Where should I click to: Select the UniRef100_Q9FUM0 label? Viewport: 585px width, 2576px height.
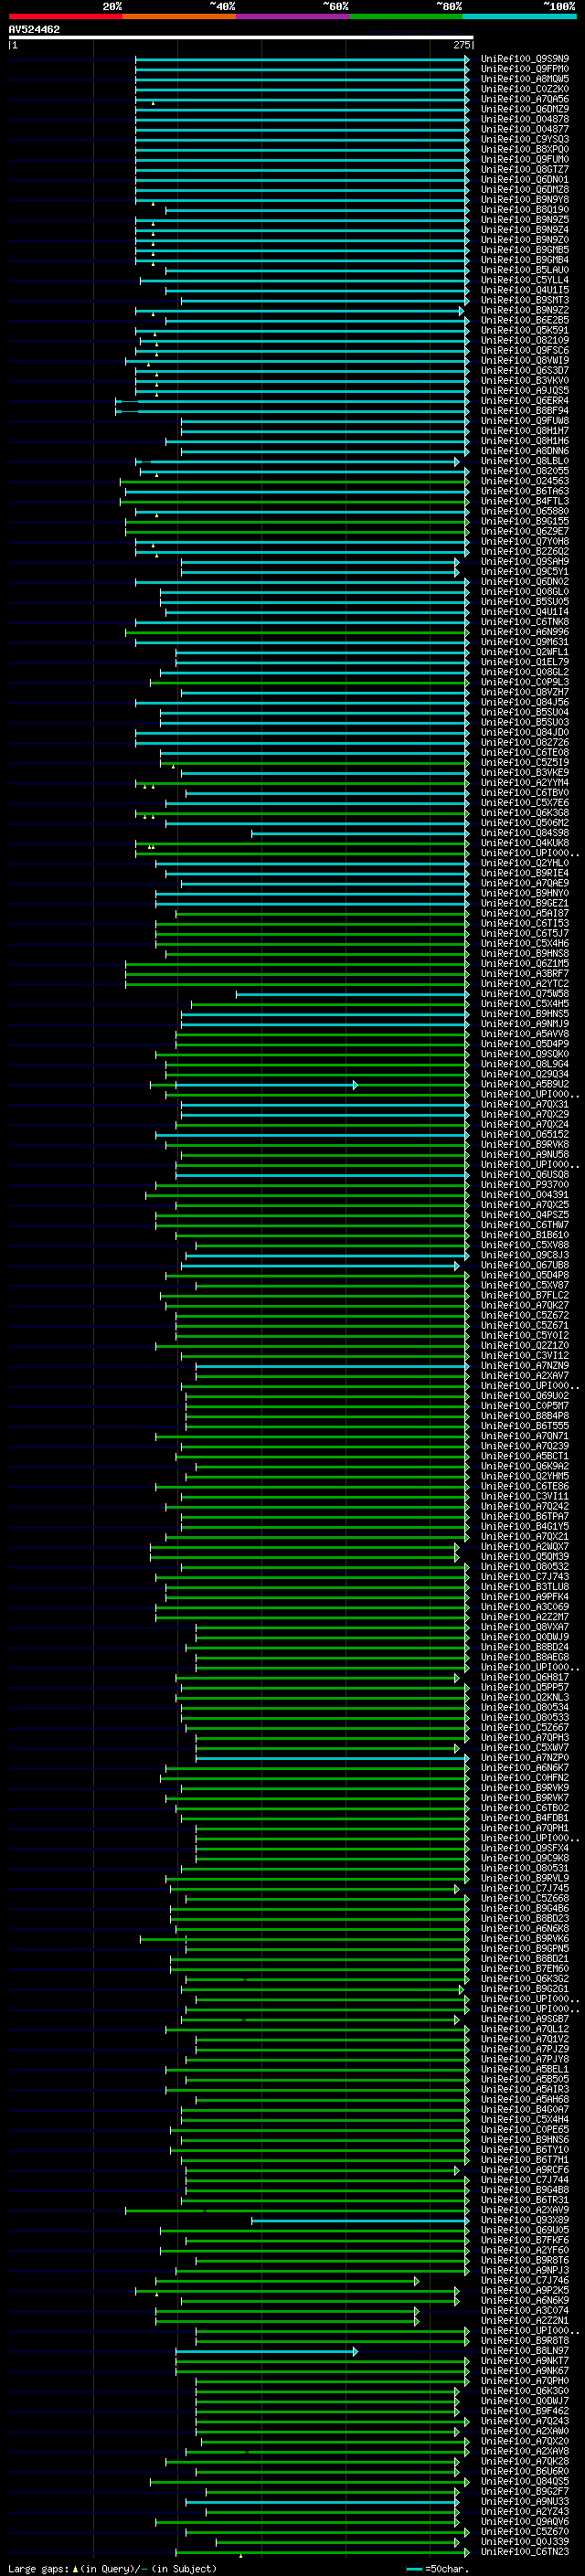pos(525,159)
